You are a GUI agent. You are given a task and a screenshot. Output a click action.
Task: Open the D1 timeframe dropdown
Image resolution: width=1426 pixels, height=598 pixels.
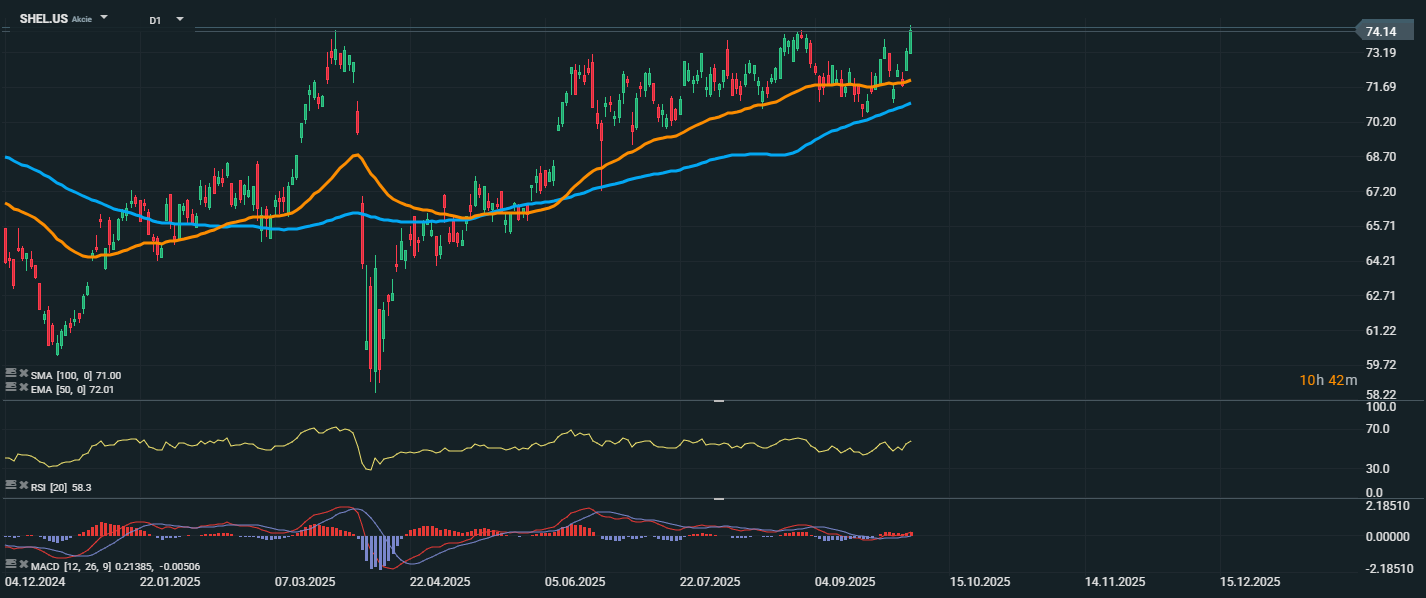point(179,19)
